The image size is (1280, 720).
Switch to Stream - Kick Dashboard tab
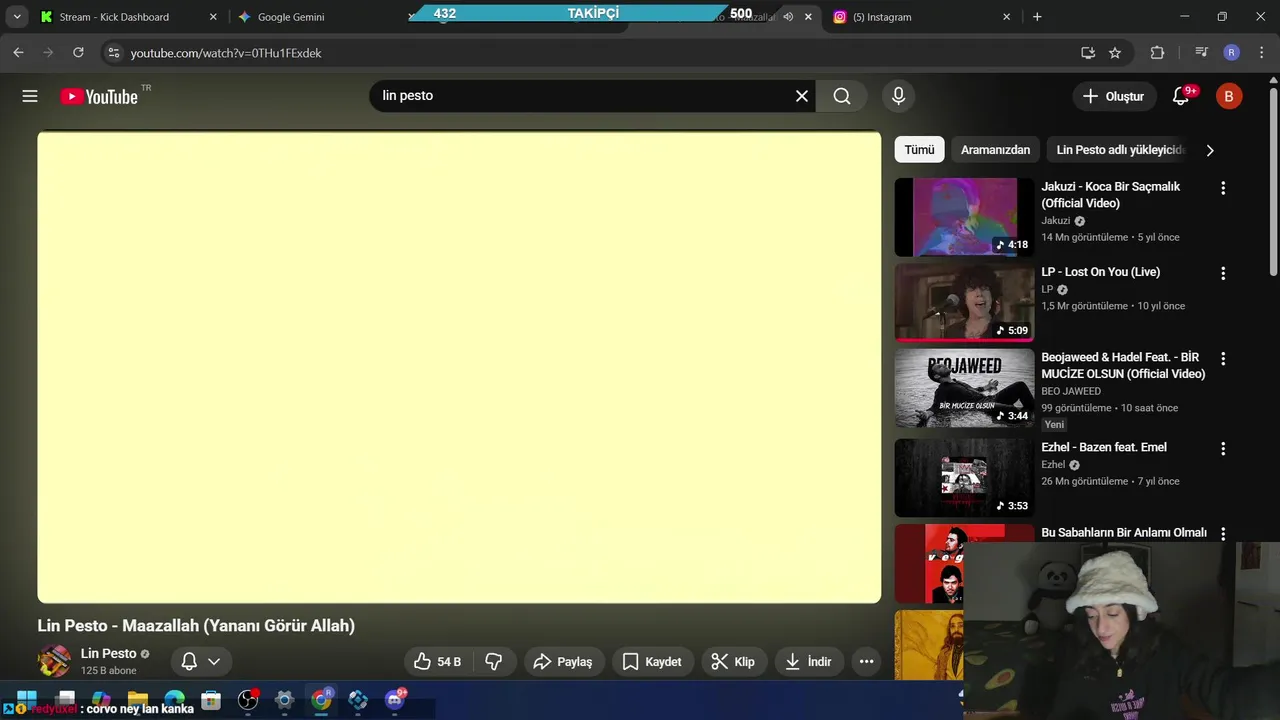tap(114, 17)
